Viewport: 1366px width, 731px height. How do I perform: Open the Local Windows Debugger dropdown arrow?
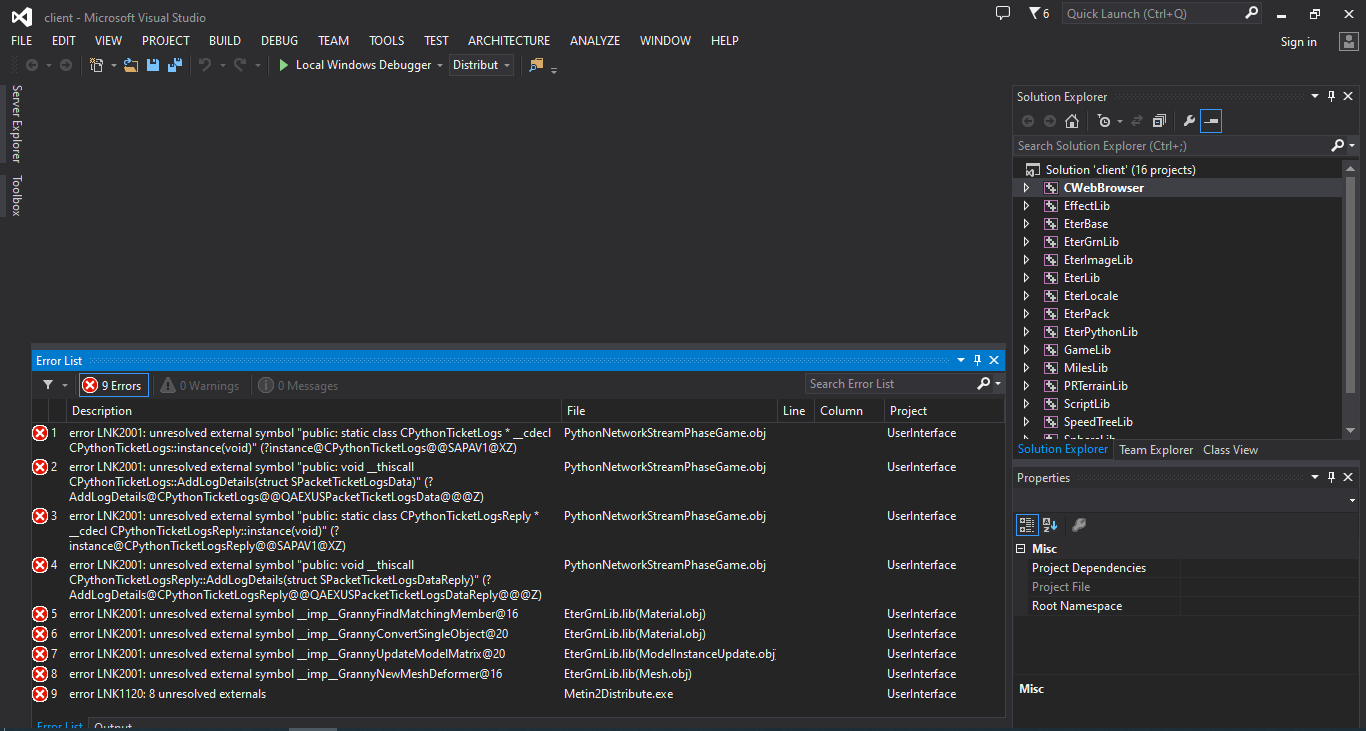point(440,66)
